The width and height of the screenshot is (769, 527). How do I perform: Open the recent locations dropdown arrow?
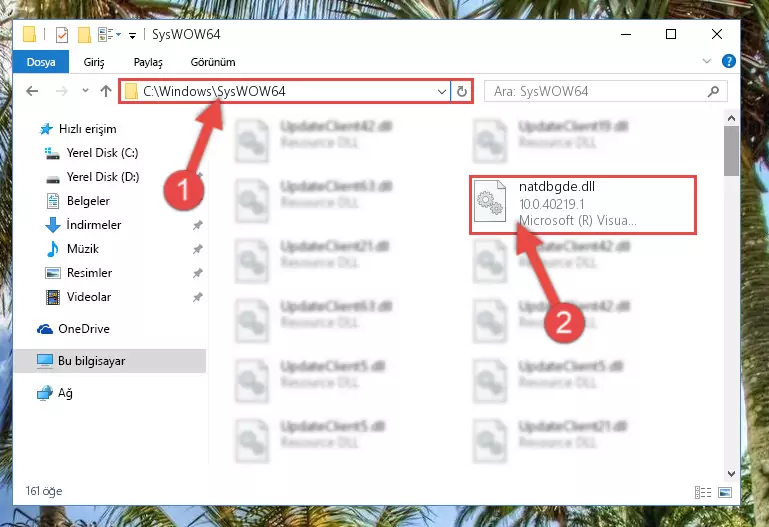[85, 91]
